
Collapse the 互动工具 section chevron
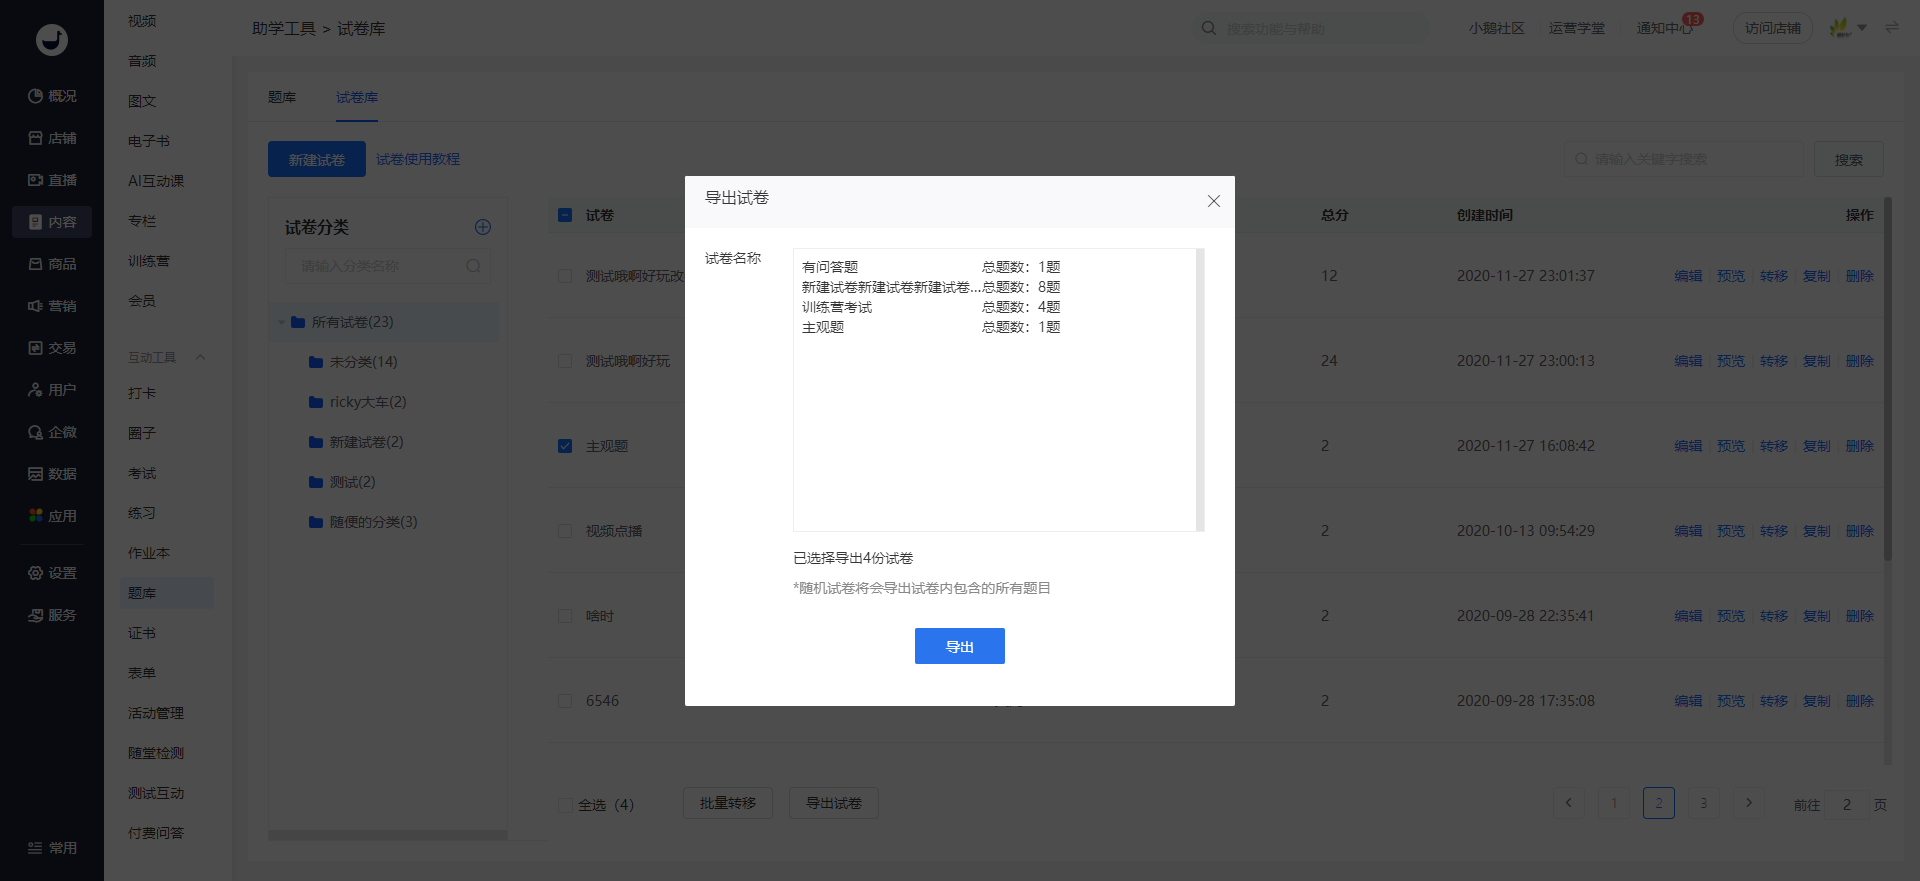200,357
